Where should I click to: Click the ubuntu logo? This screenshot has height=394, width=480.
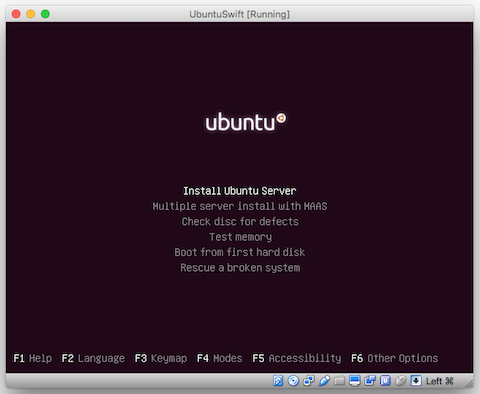(x=246, y=122)
